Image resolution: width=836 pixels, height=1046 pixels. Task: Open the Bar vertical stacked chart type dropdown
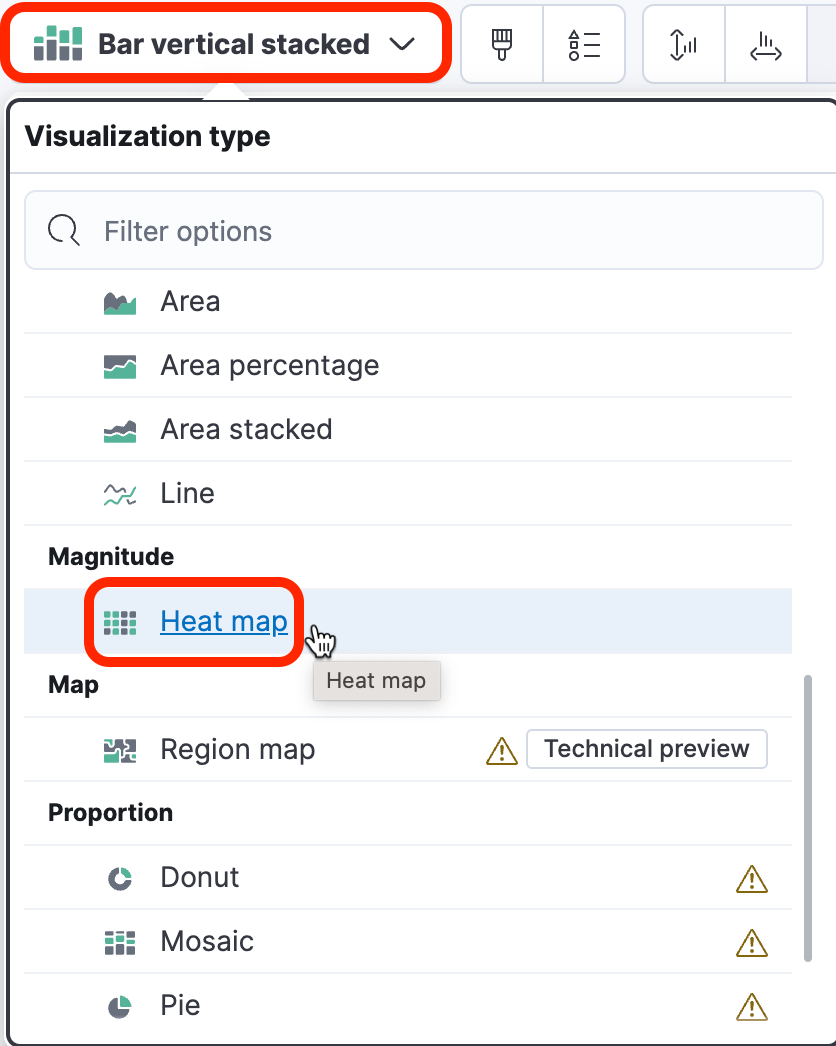coord(226,44)
